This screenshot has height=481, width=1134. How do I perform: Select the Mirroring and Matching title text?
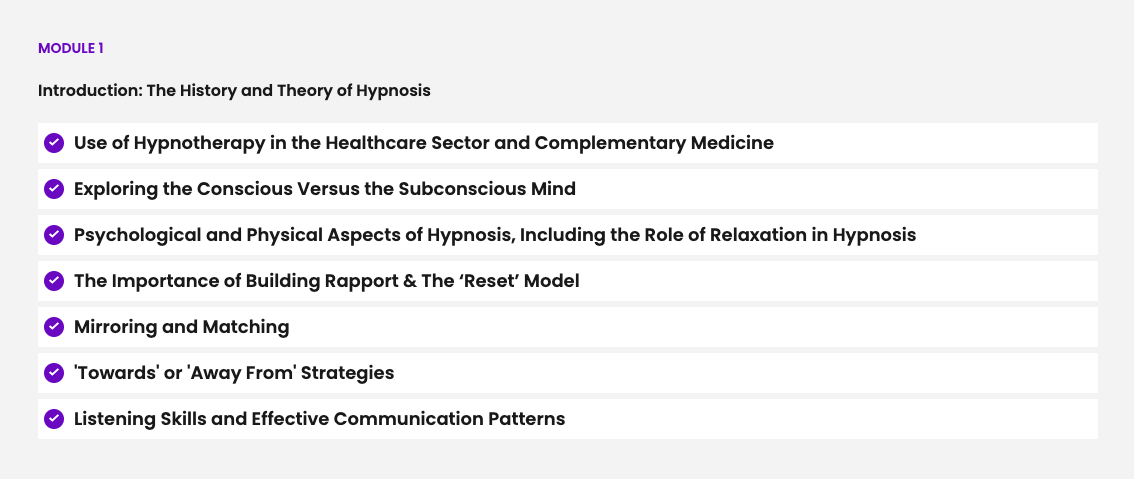point(182,327)
